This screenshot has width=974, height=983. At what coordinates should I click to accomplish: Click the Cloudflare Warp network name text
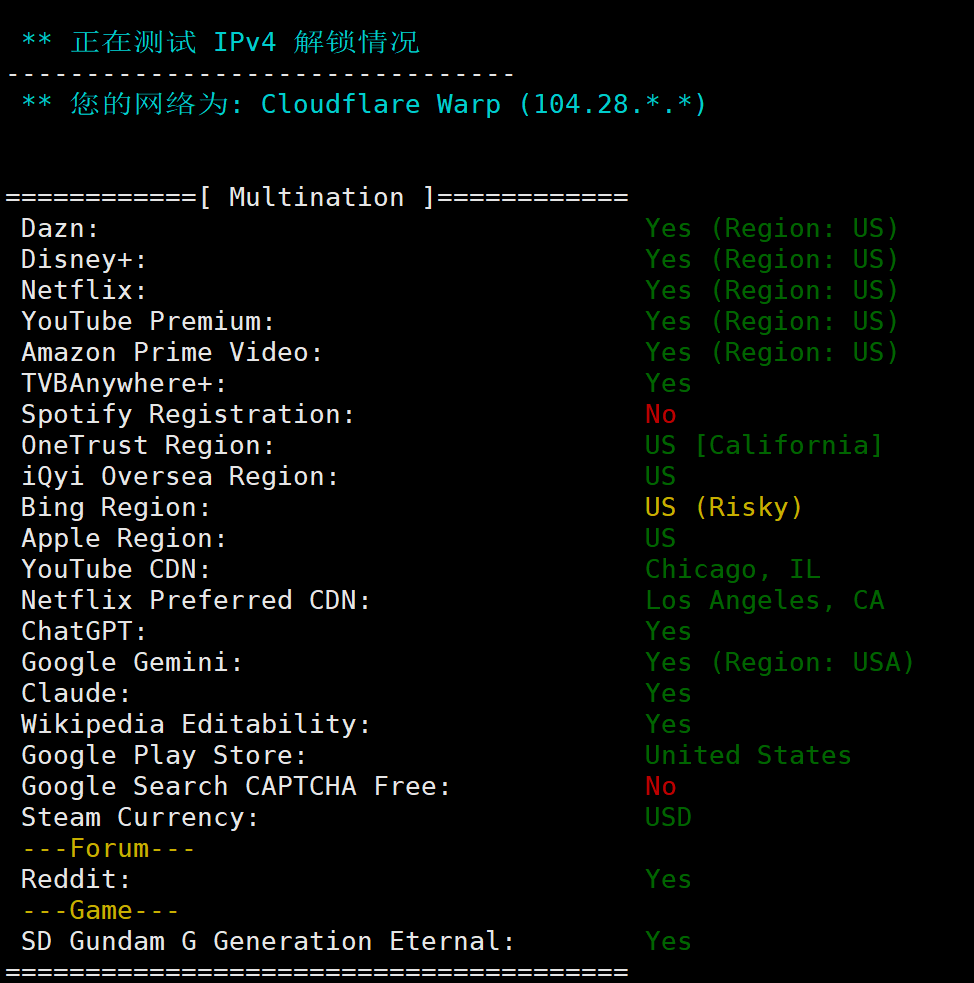pyautogui.click(x=380, y=104)
